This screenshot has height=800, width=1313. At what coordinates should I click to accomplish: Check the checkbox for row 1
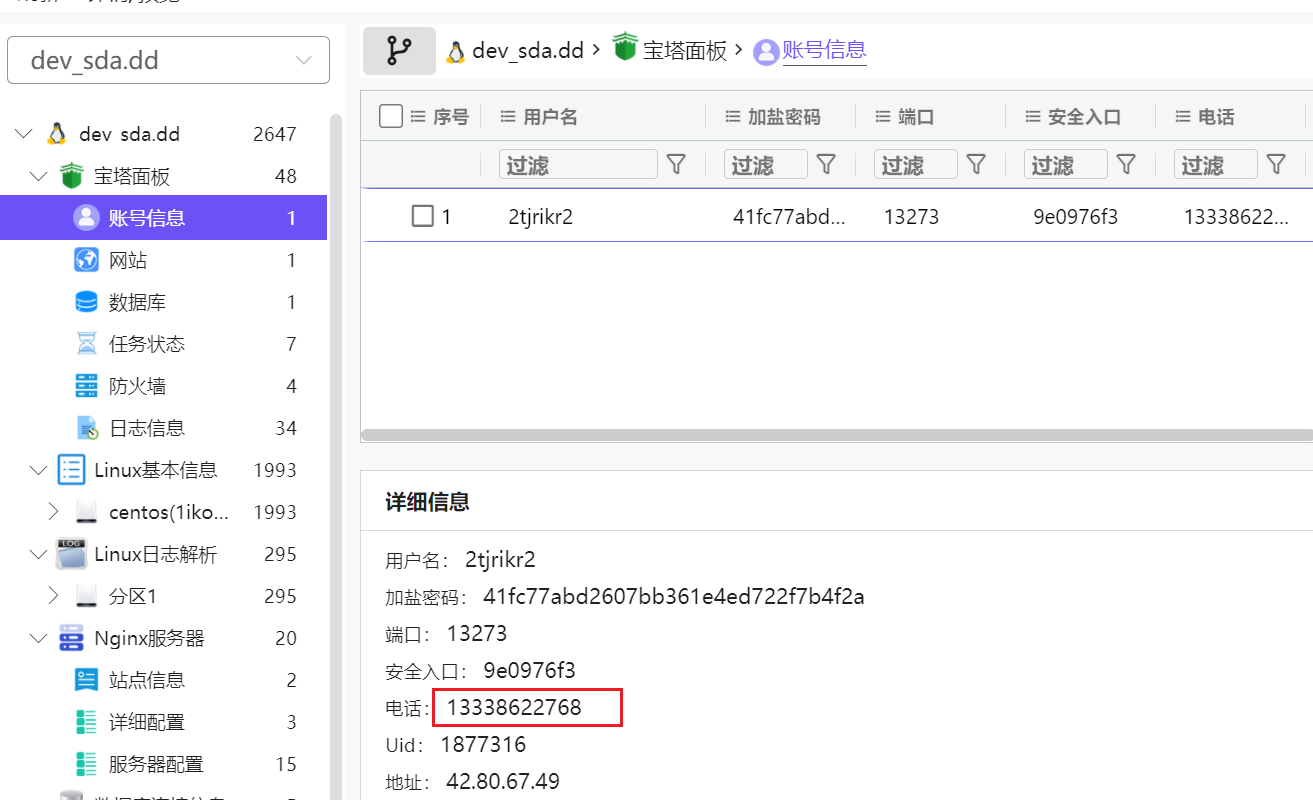pos(422,216)
